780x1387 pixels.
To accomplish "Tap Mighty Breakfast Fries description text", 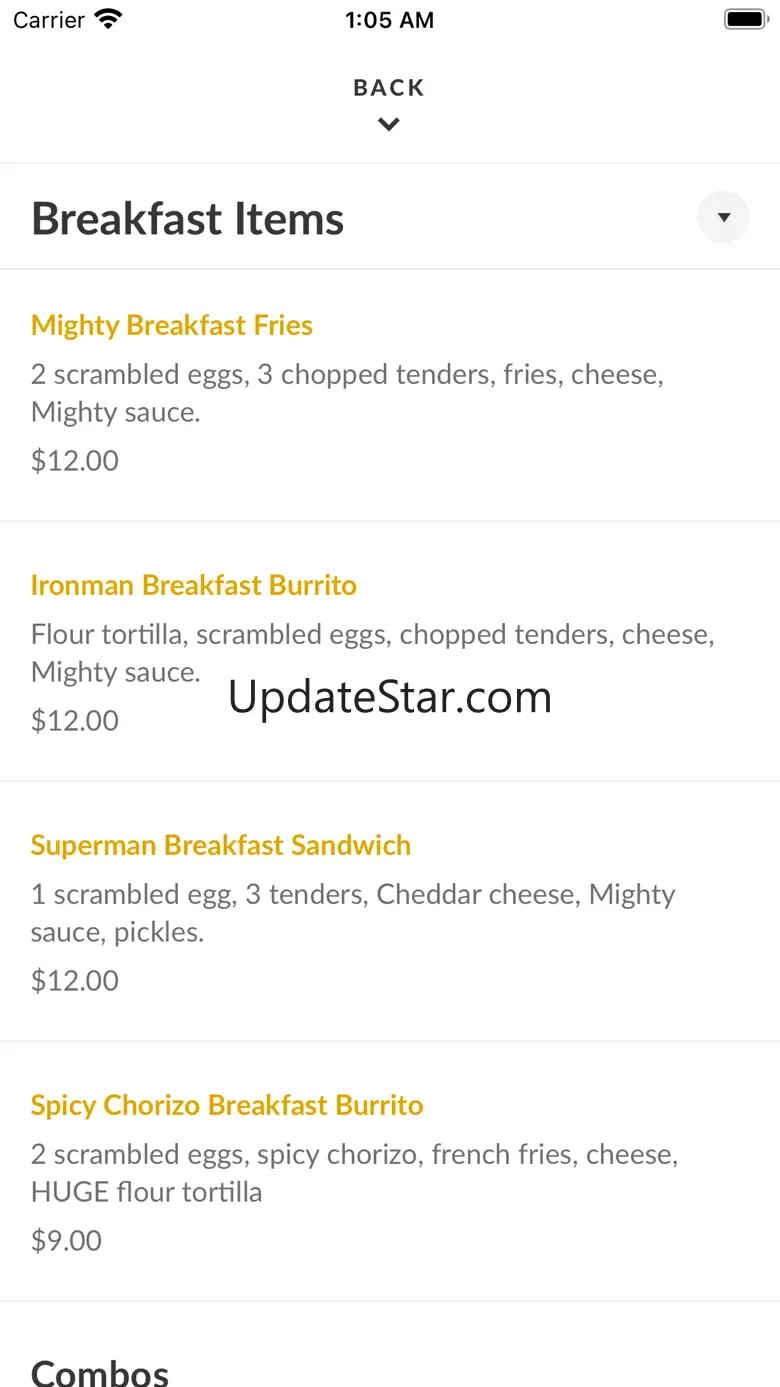I will click(347, 393).
